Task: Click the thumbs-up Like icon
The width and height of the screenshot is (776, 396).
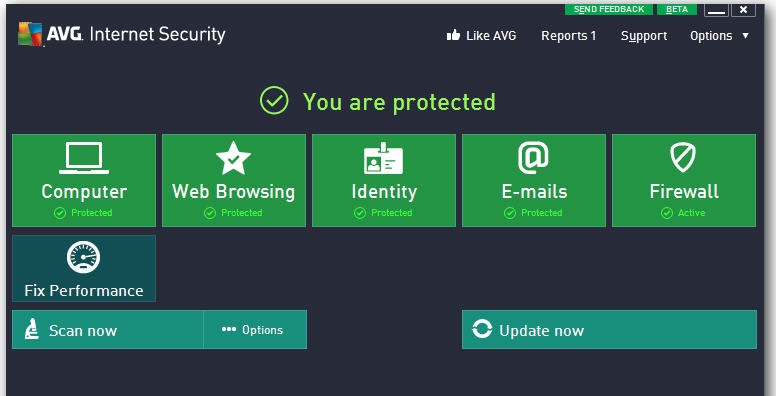Action: [x=453, y=35]
